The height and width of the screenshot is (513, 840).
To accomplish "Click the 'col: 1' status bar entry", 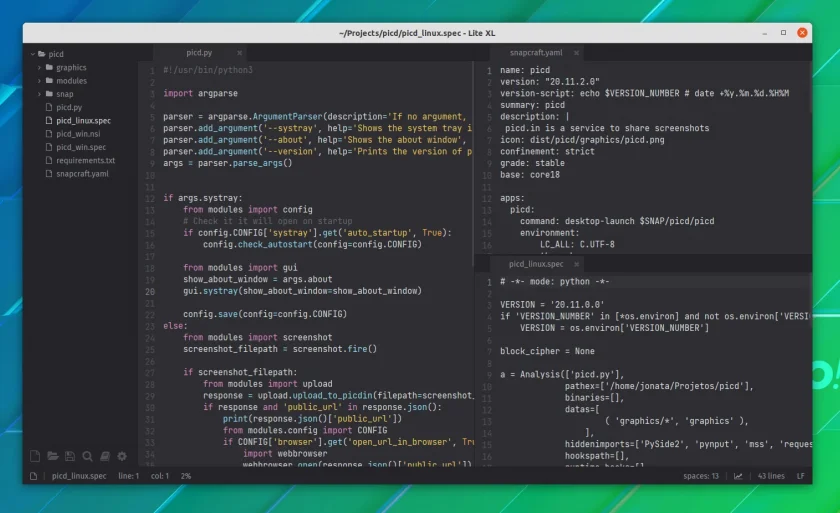I will click(x=160, y=476).
